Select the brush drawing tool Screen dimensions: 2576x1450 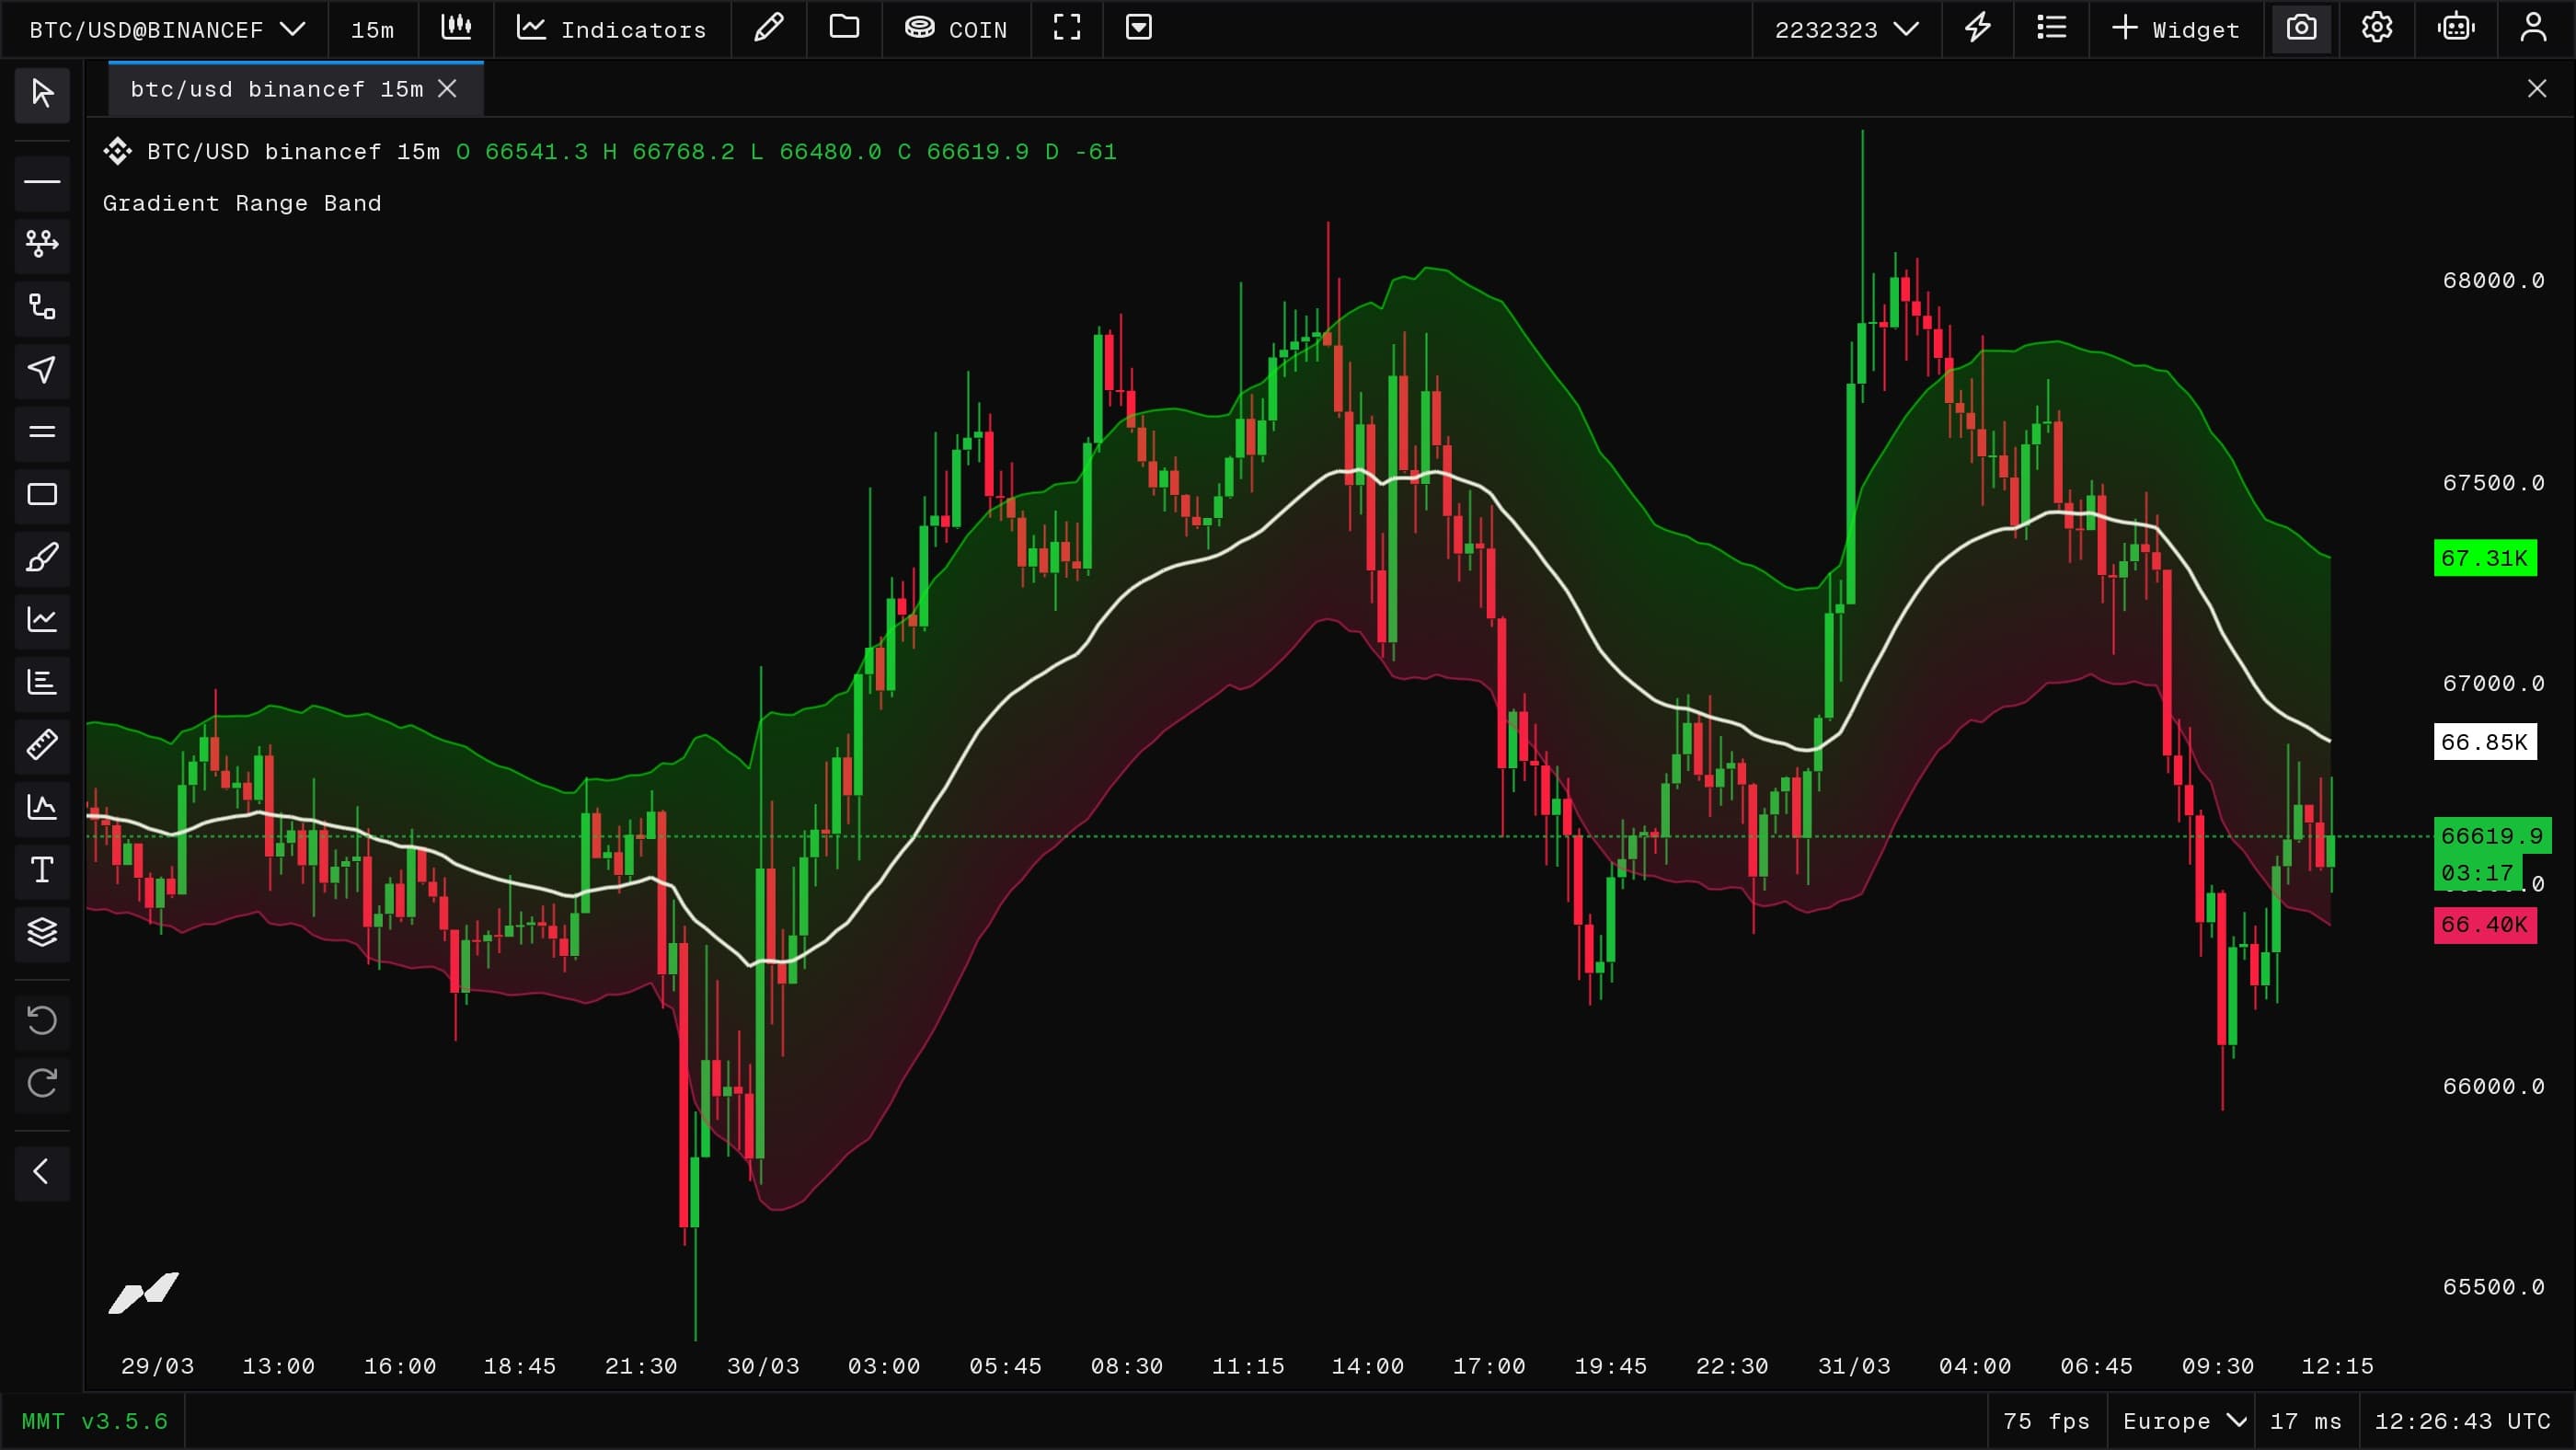42,557
